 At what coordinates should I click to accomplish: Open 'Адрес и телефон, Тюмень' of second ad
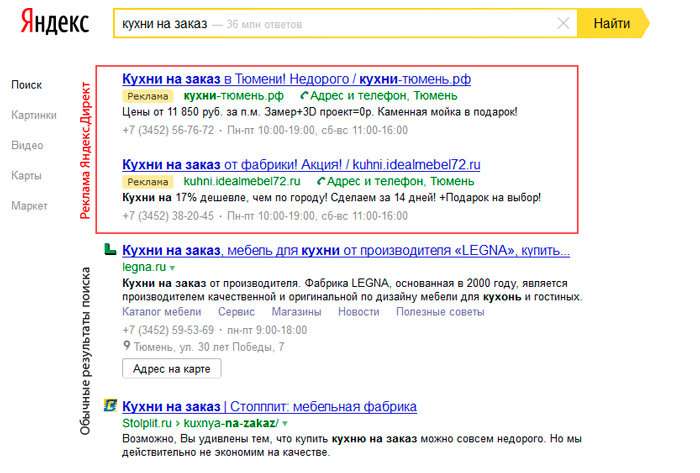tap(400, 181)
